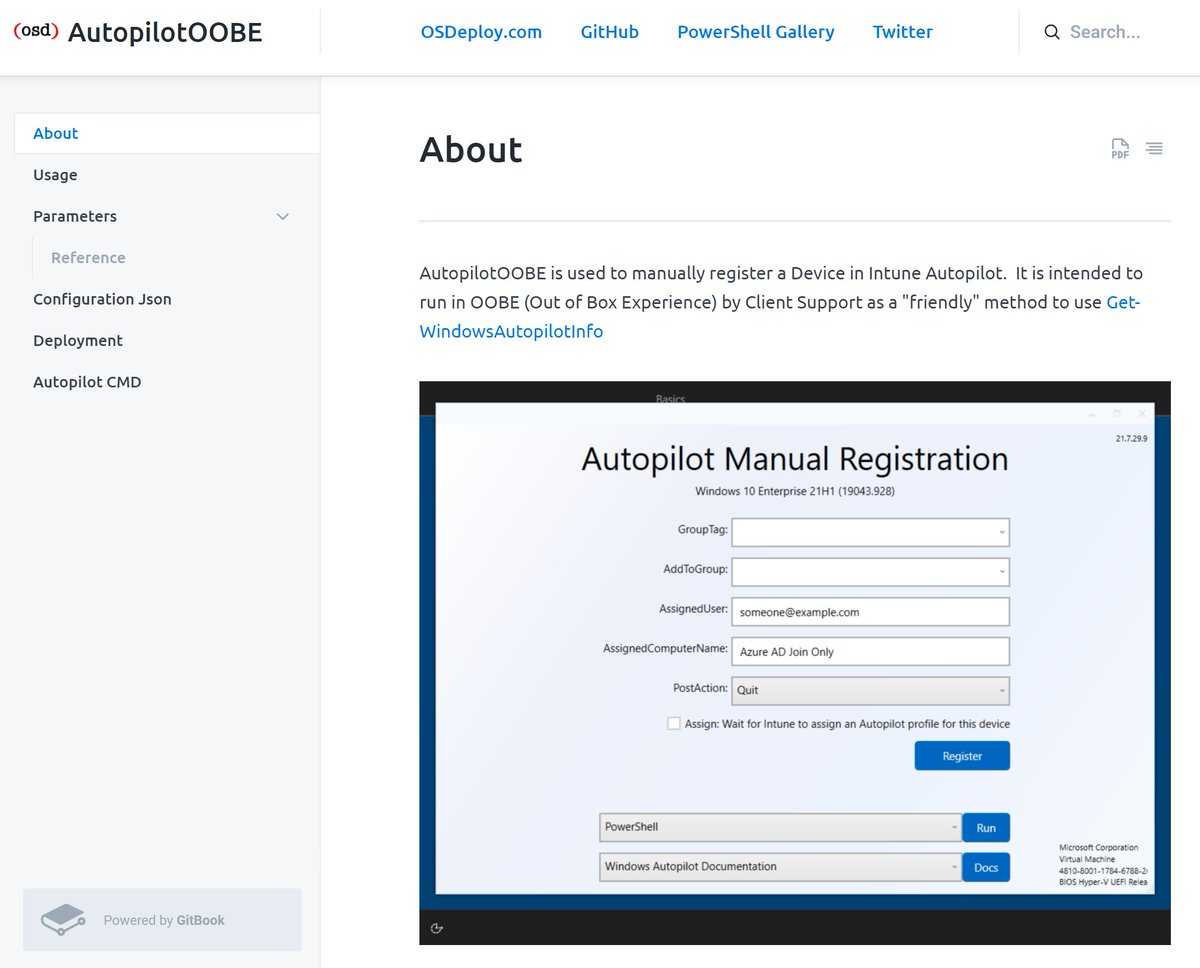Open the PostAction Quit dropdown

coord(870,691)
